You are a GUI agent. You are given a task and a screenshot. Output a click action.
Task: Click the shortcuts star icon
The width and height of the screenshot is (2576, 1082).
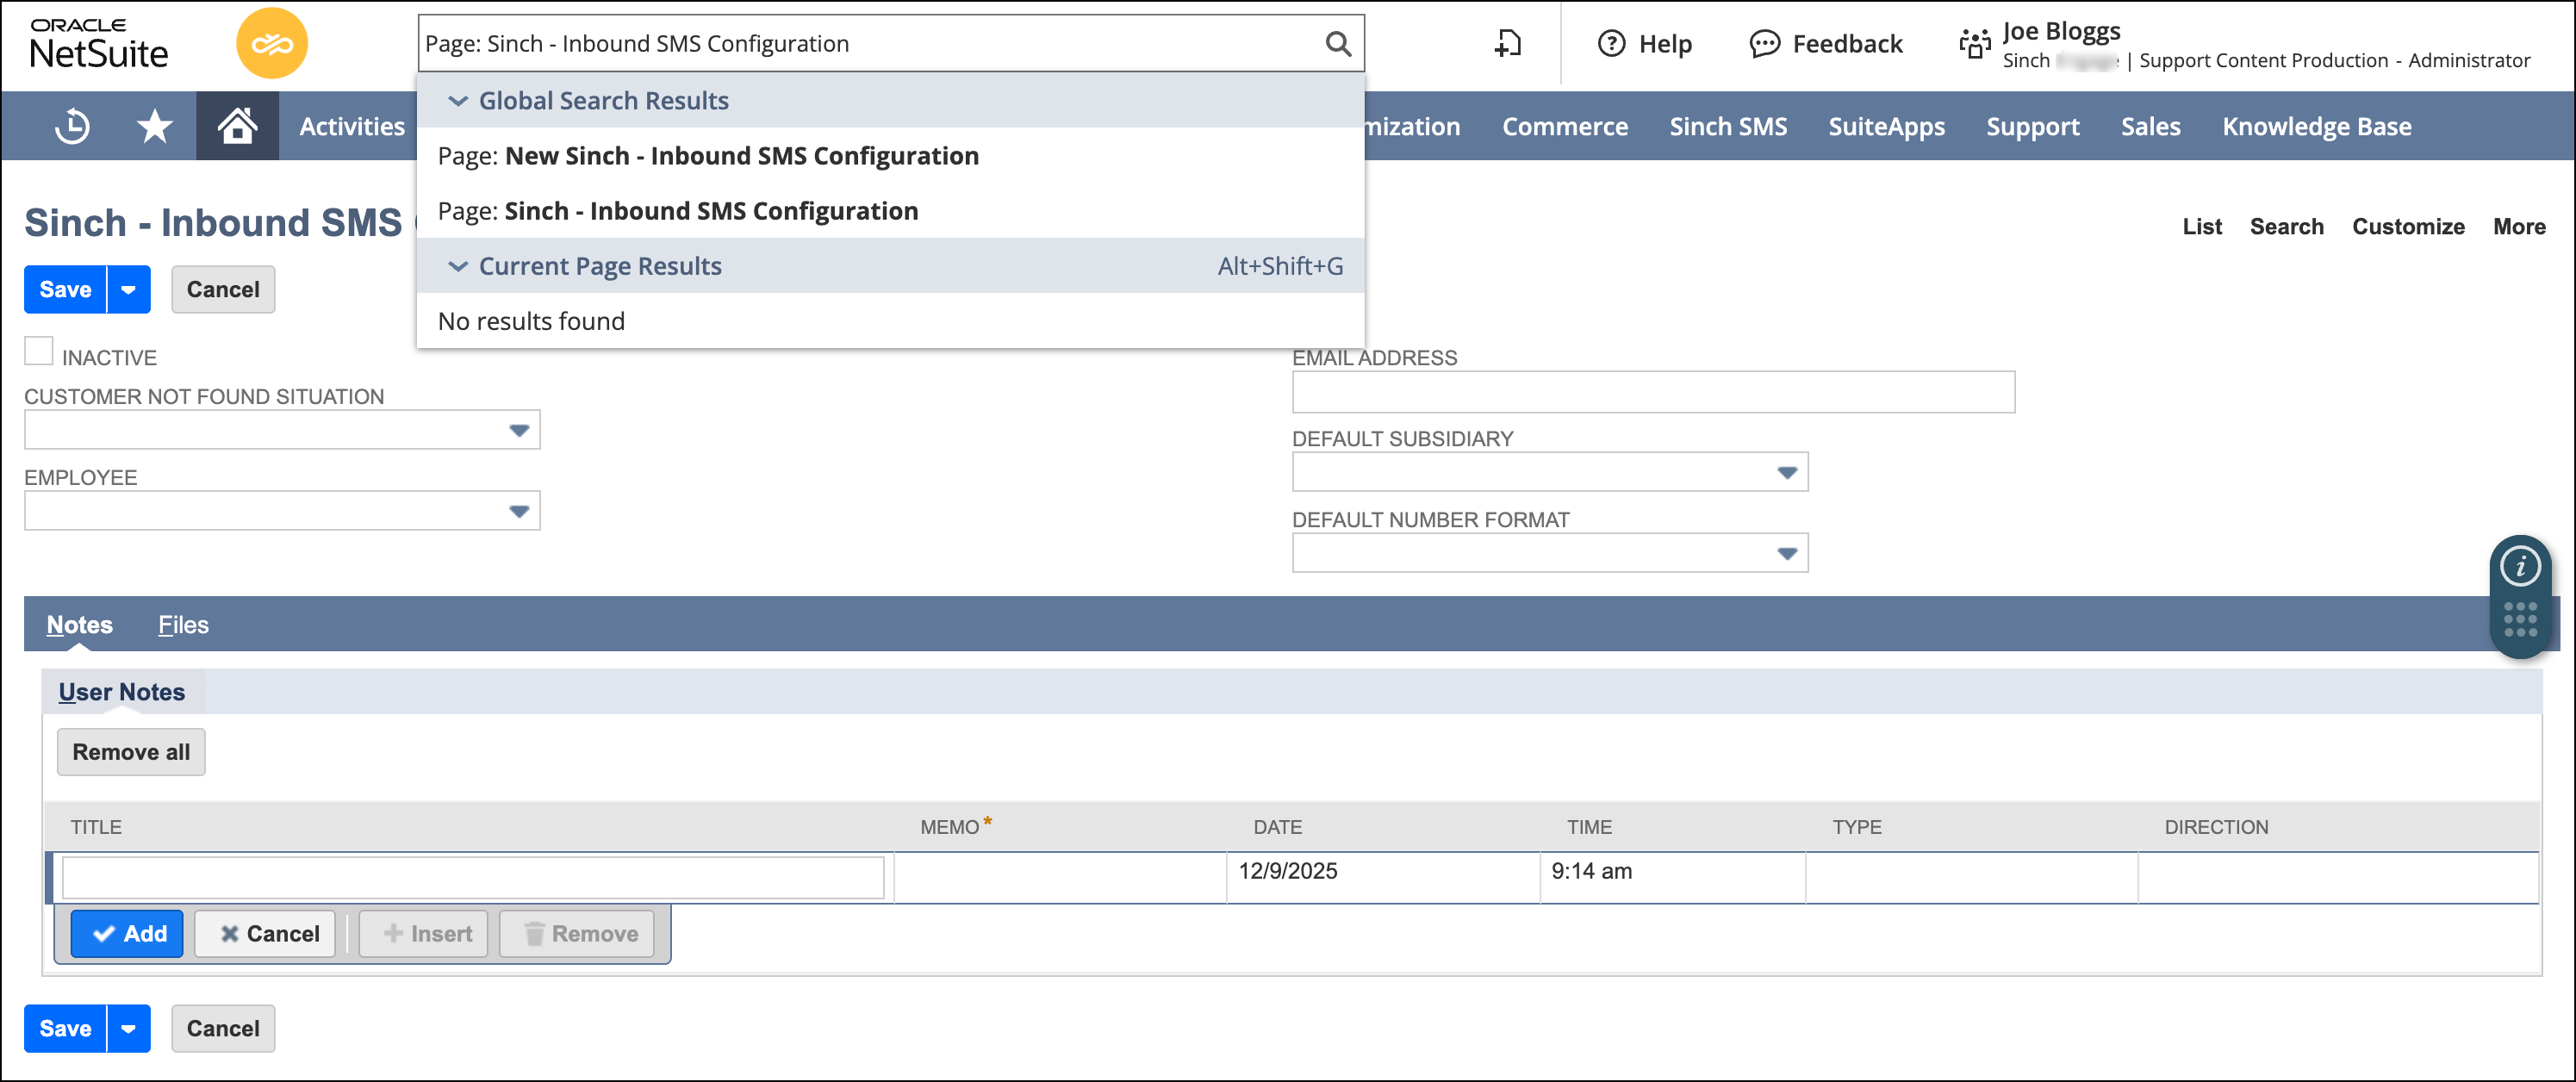(x=154, y=126)
